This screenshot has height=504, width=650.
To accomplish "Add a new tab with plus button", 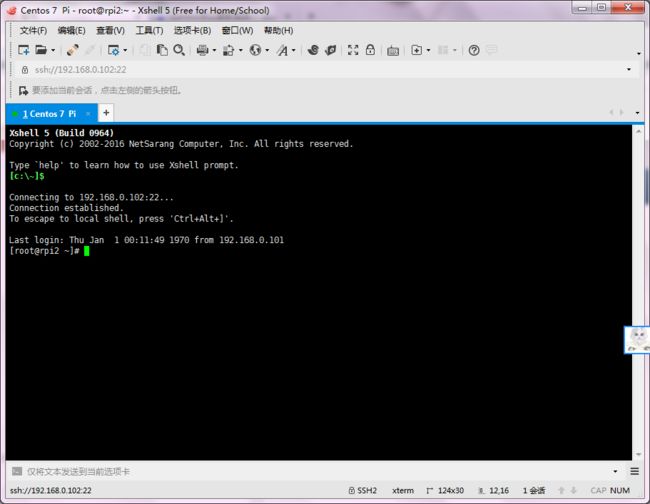I will 106,113.
